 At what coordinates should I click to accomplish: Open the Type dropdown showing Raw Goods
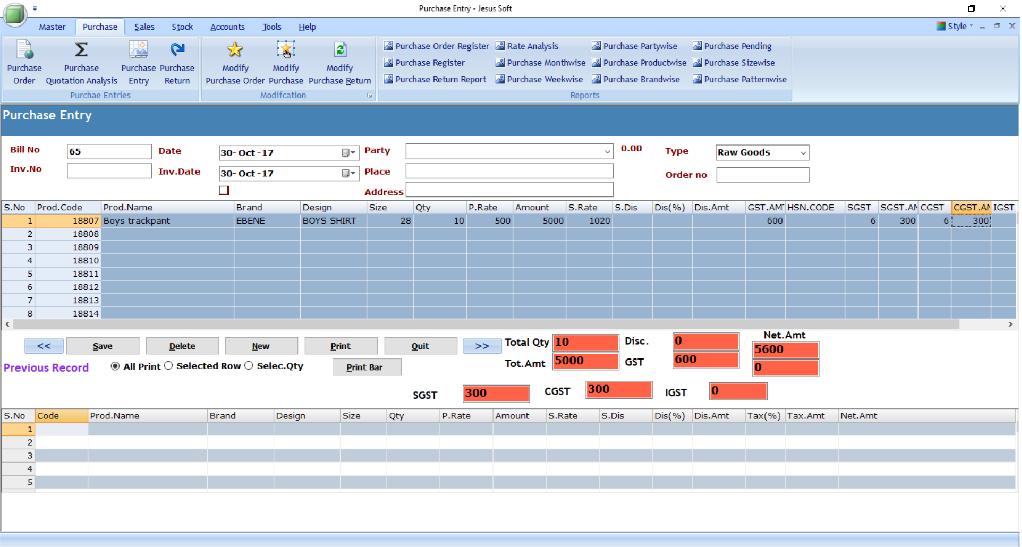802,153
